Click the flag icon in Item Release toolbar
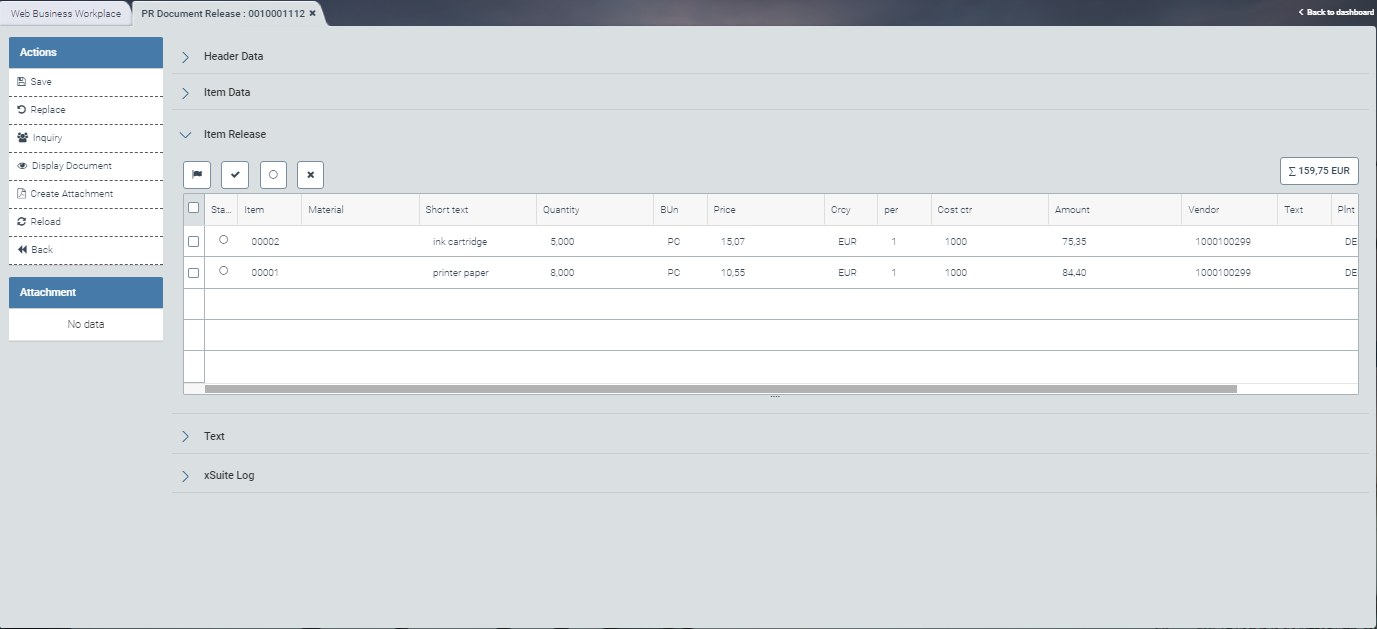1377x629 pixels. 197,174
